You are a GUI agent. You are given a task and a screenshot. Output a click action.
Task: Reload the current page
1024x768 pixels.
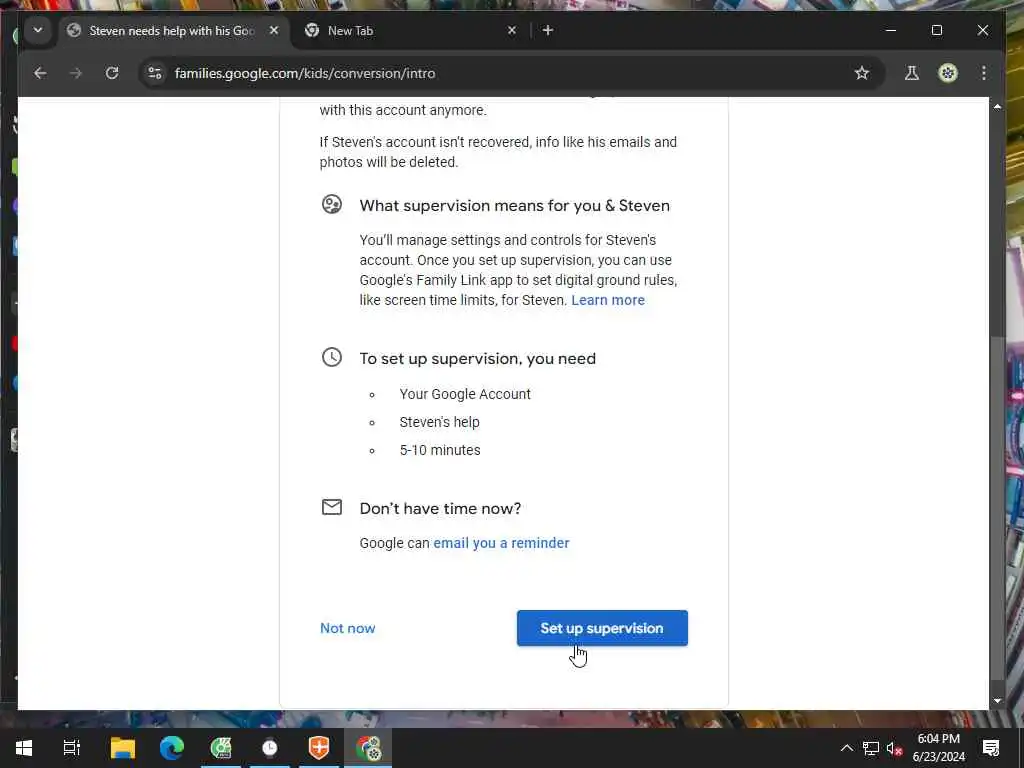point(112,73)
